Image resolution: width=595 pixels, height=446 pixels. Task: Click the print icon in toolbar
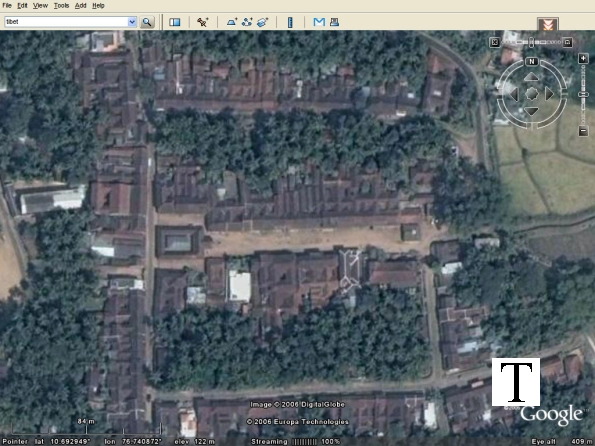click(334, 22)
